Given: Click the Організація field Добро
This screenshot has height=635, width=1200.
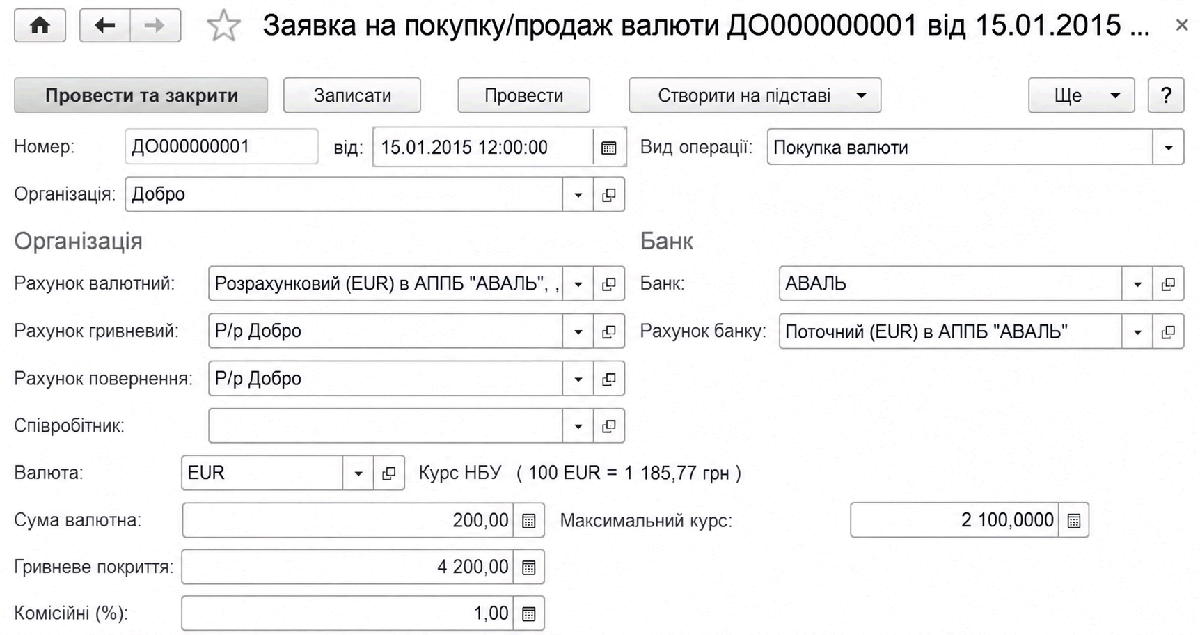Looking at the screenshot, I should point(345,195).
